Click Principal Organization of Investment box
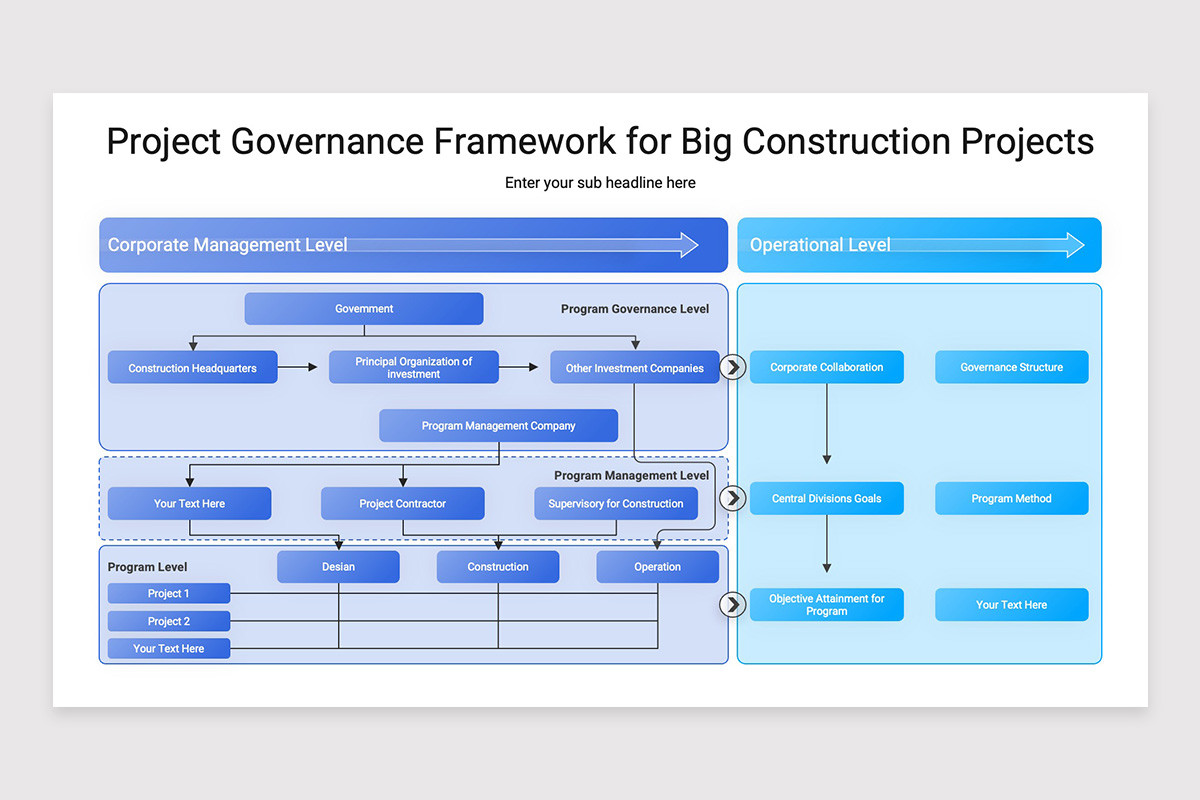The height and width of the screenshot is (800, 1200). pos(413,368)
